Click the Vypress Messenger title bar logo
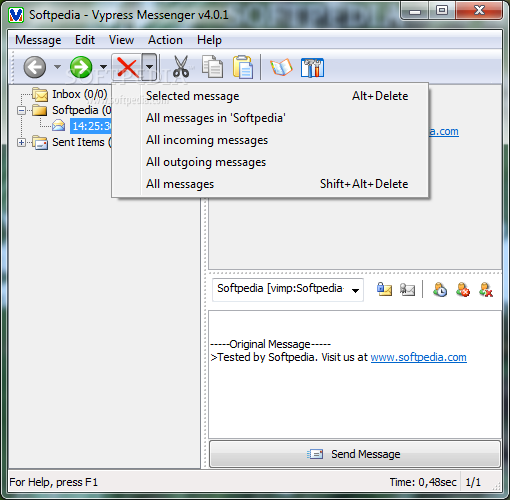 [16, 15]
